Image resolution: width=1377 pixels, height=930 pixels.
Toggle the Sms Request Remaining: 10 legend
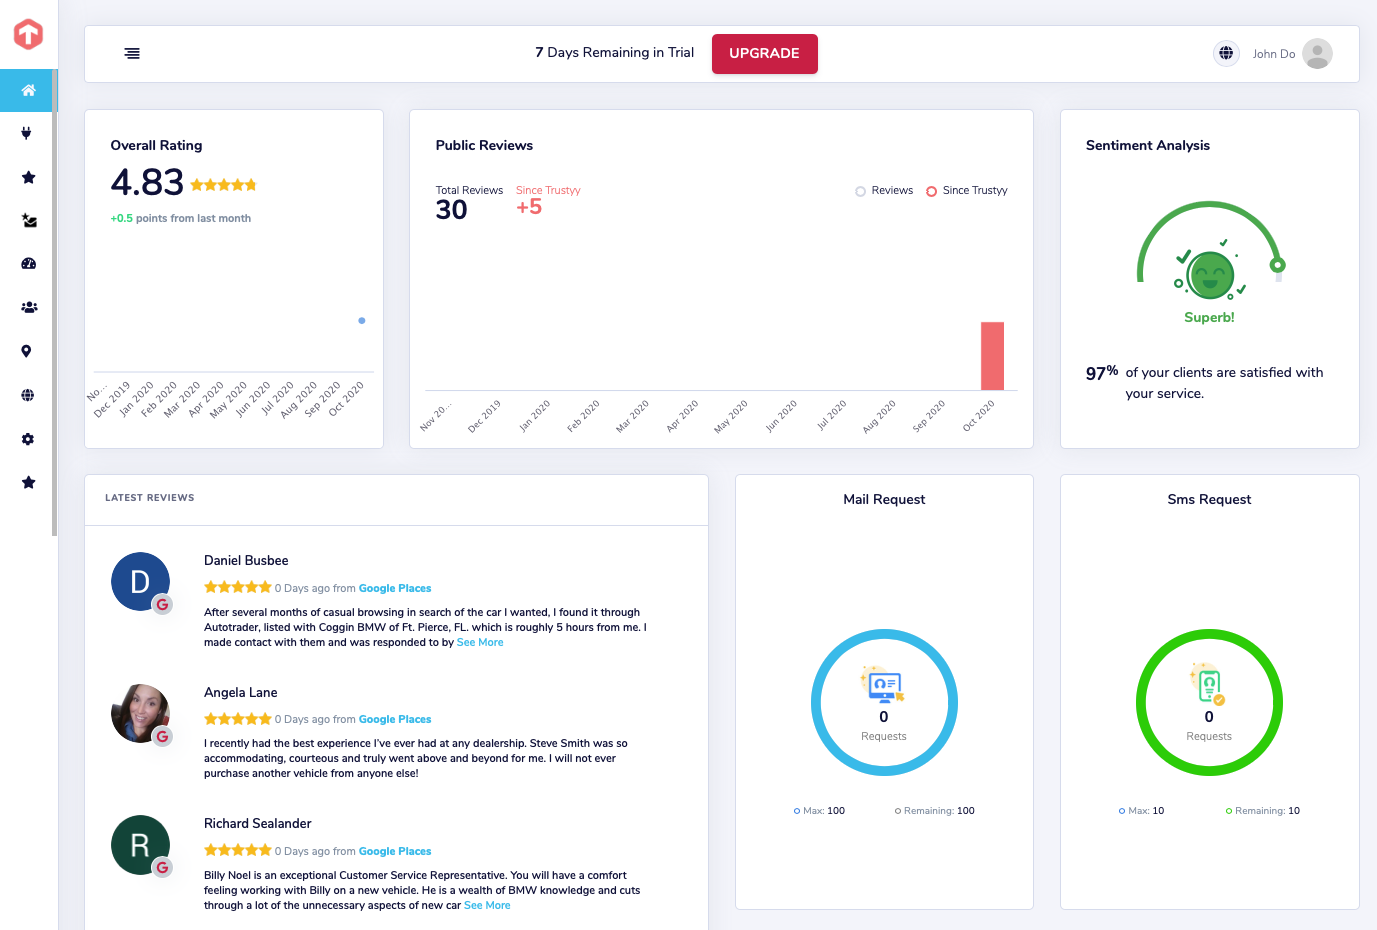1263,811
